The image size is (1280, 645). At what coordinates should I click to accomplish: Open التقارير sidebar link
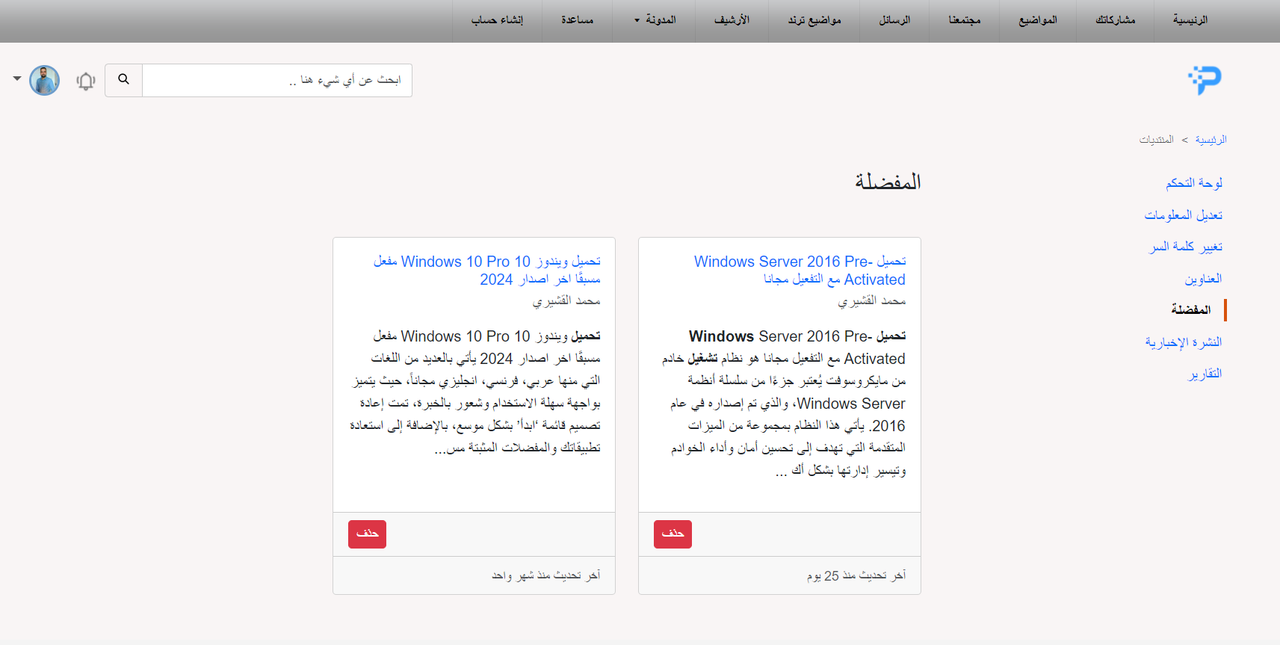[x=1204, y=374]
